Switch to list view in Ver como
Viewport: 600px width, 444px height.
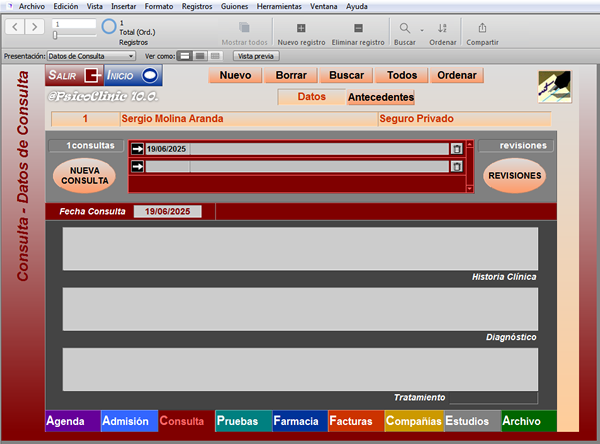(x=200, y=56)
